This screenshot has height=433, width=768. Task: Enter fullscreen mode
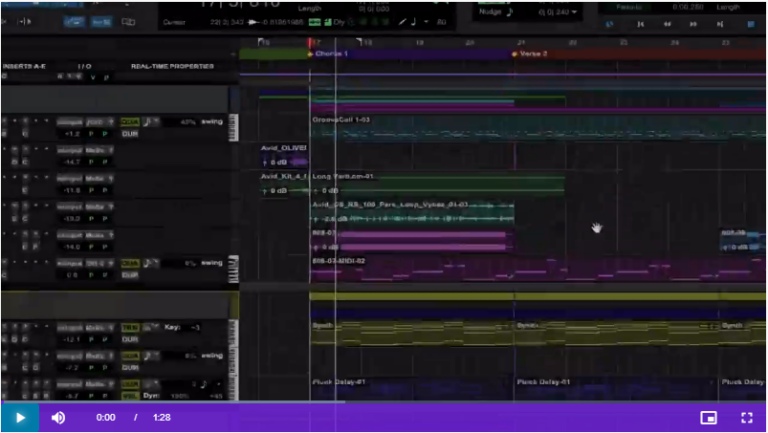[x=746, y=417]
